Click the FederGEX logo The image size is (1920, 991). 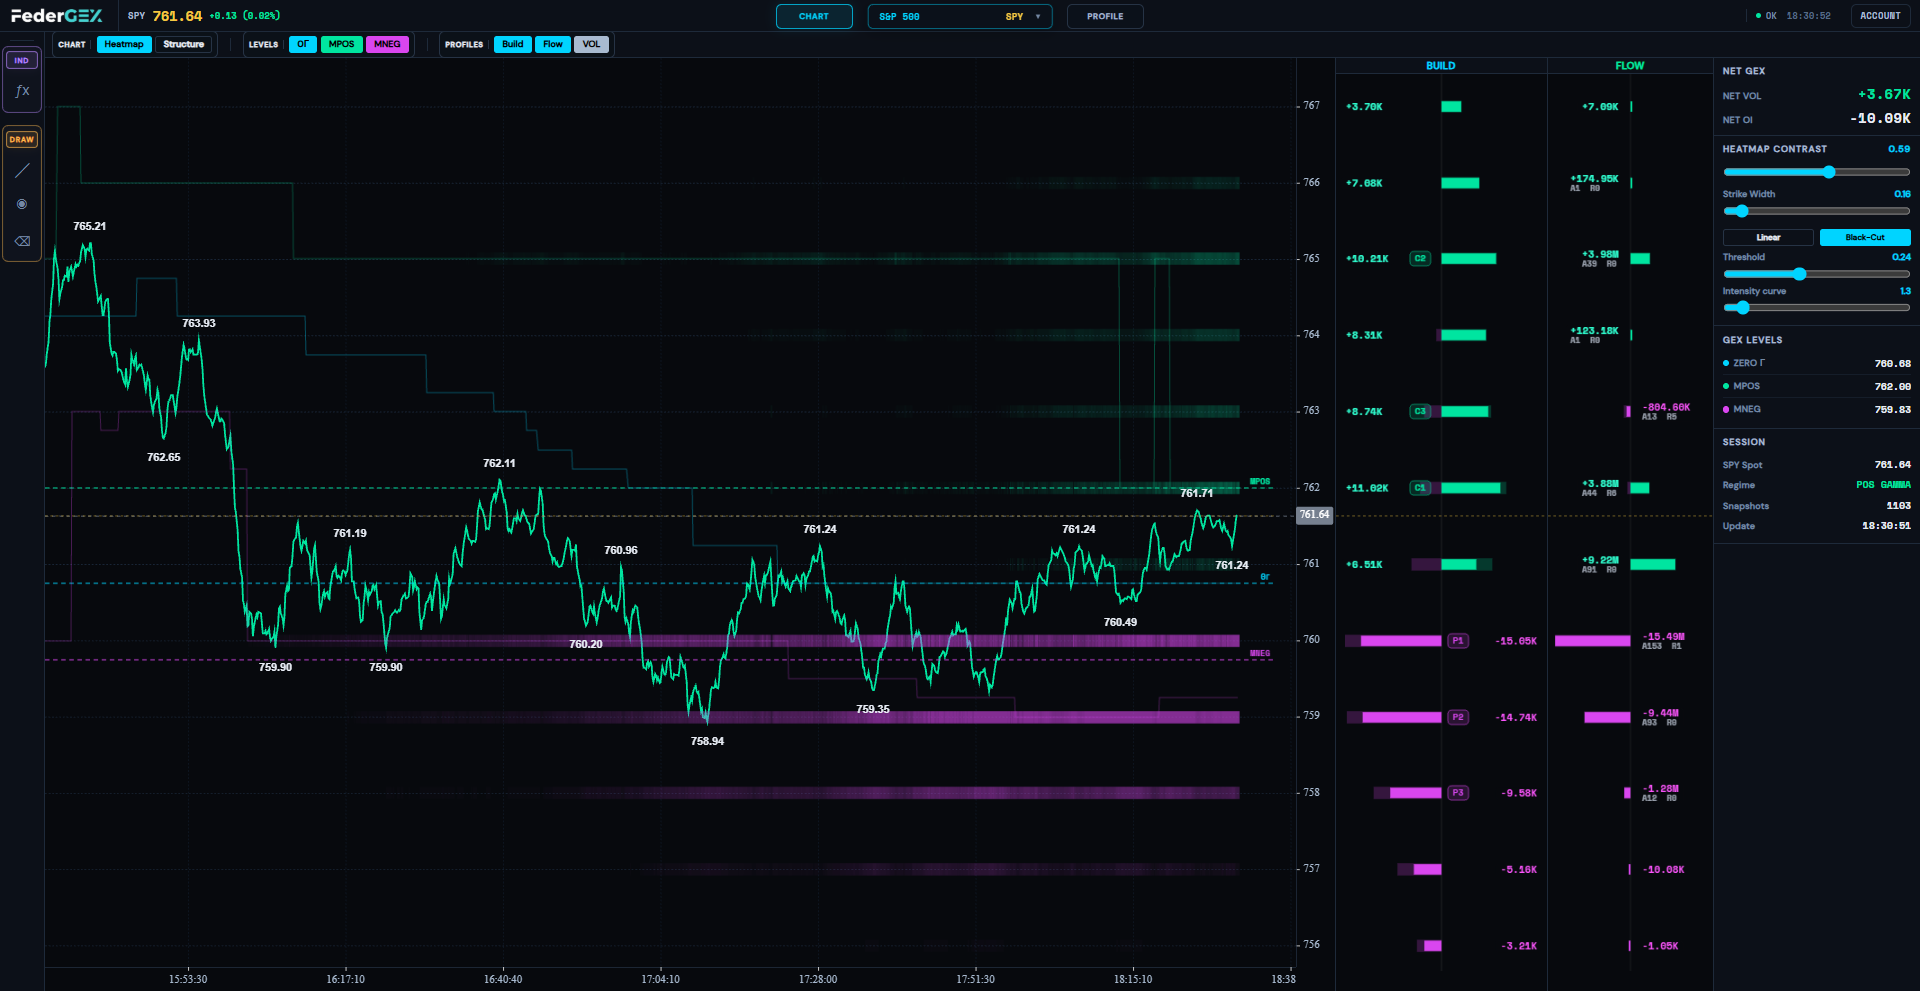[56, 16]
